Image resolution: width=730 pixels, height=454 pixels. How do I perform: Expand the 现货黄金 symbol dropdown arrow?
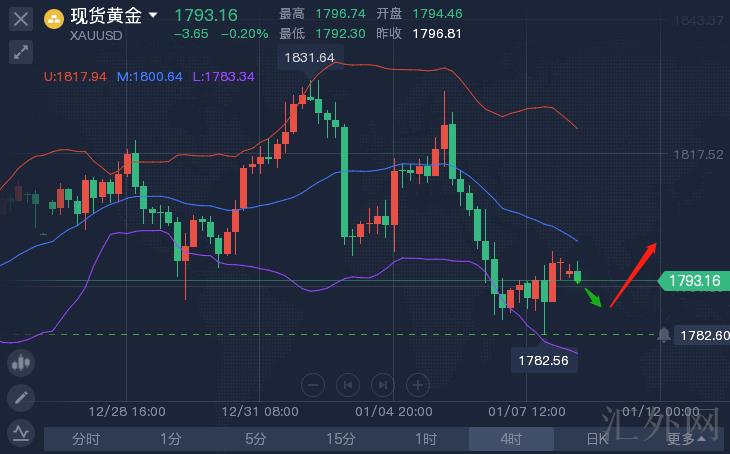click(x=152, y=16)
